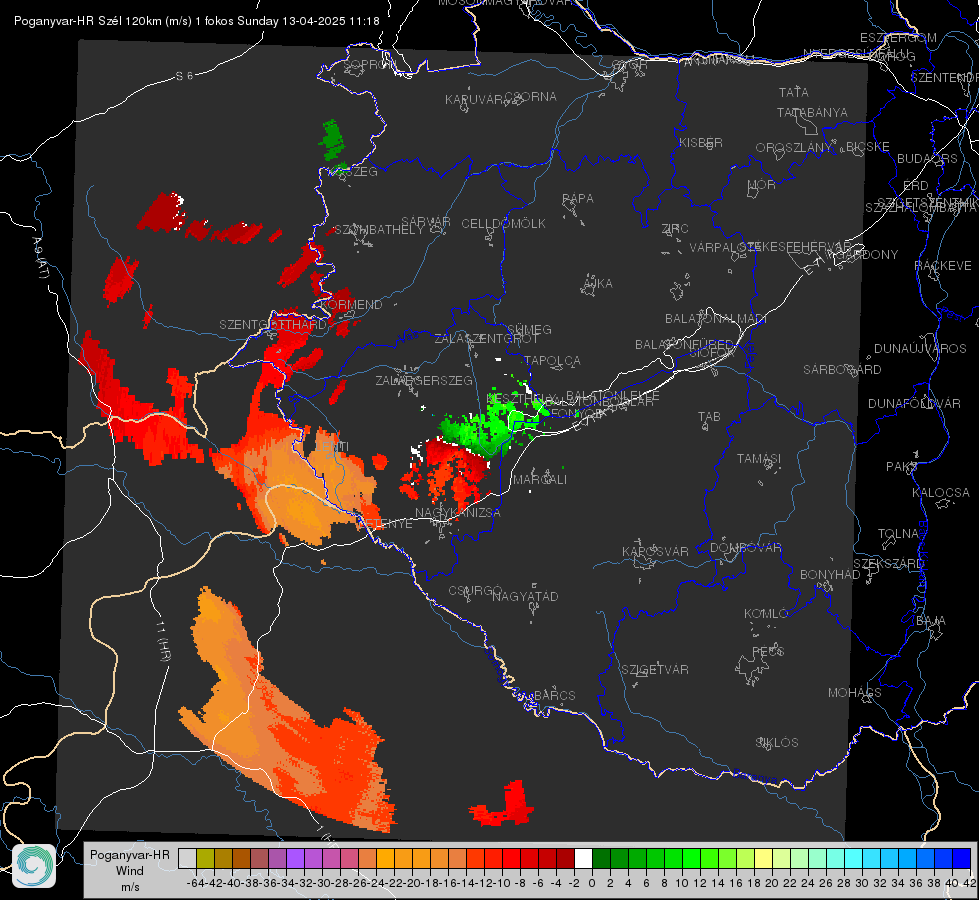Image resolution: width=979 pixels, height=900 pixels.
Task: Click the SÁRBOGÁRD city label
Action: click(x=842, y=370)
